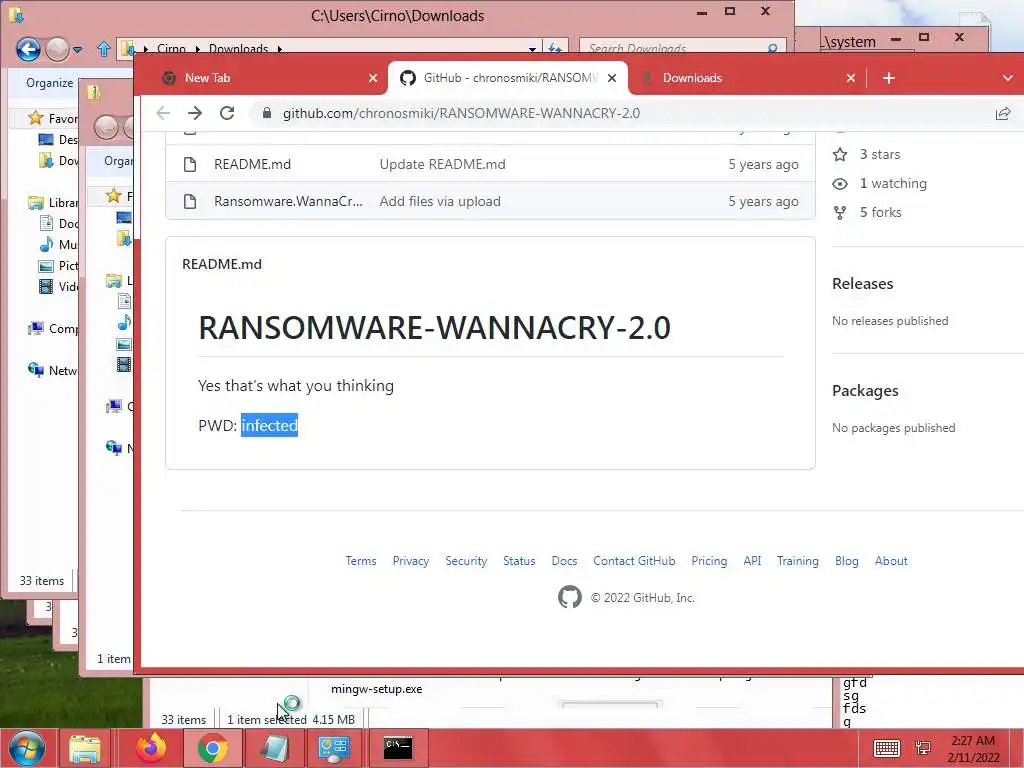Open the Windows Start button
Viewport: 1024px width, 768px height.
coord(27,748)
